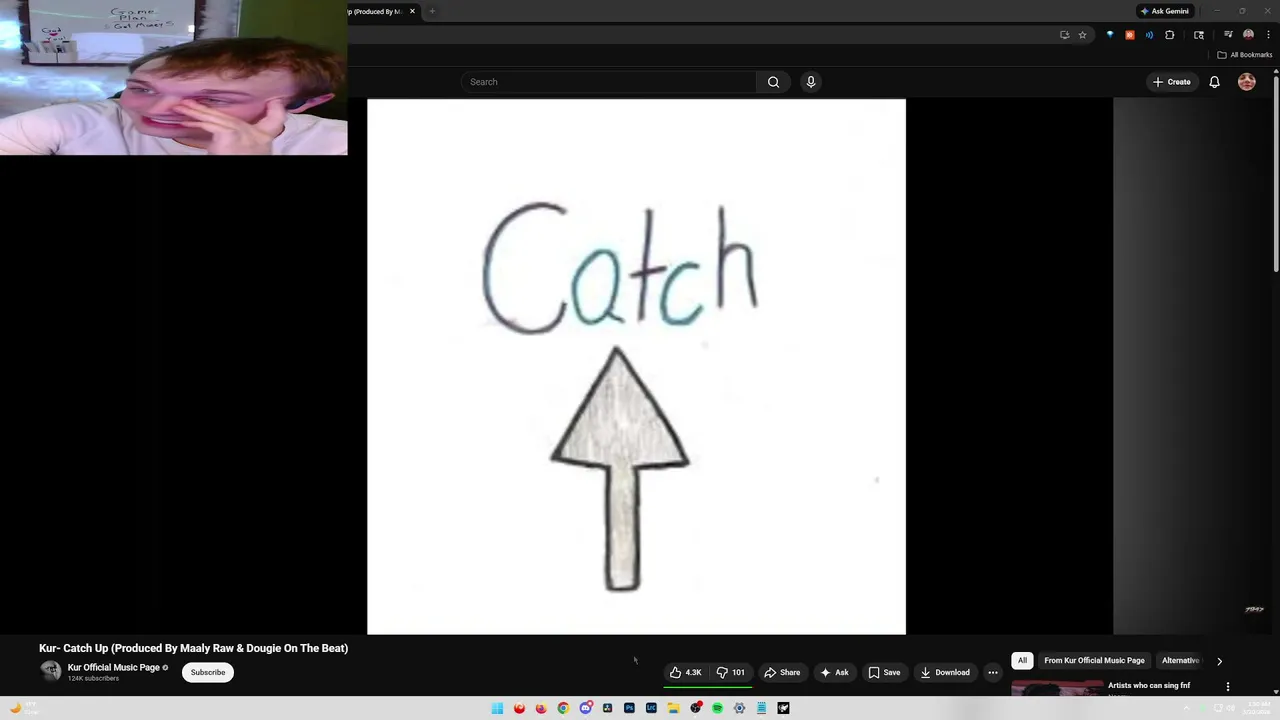Focus the YouTube Search field
The height and width of the screenshot is (720, 1280).
click(609, 82)
